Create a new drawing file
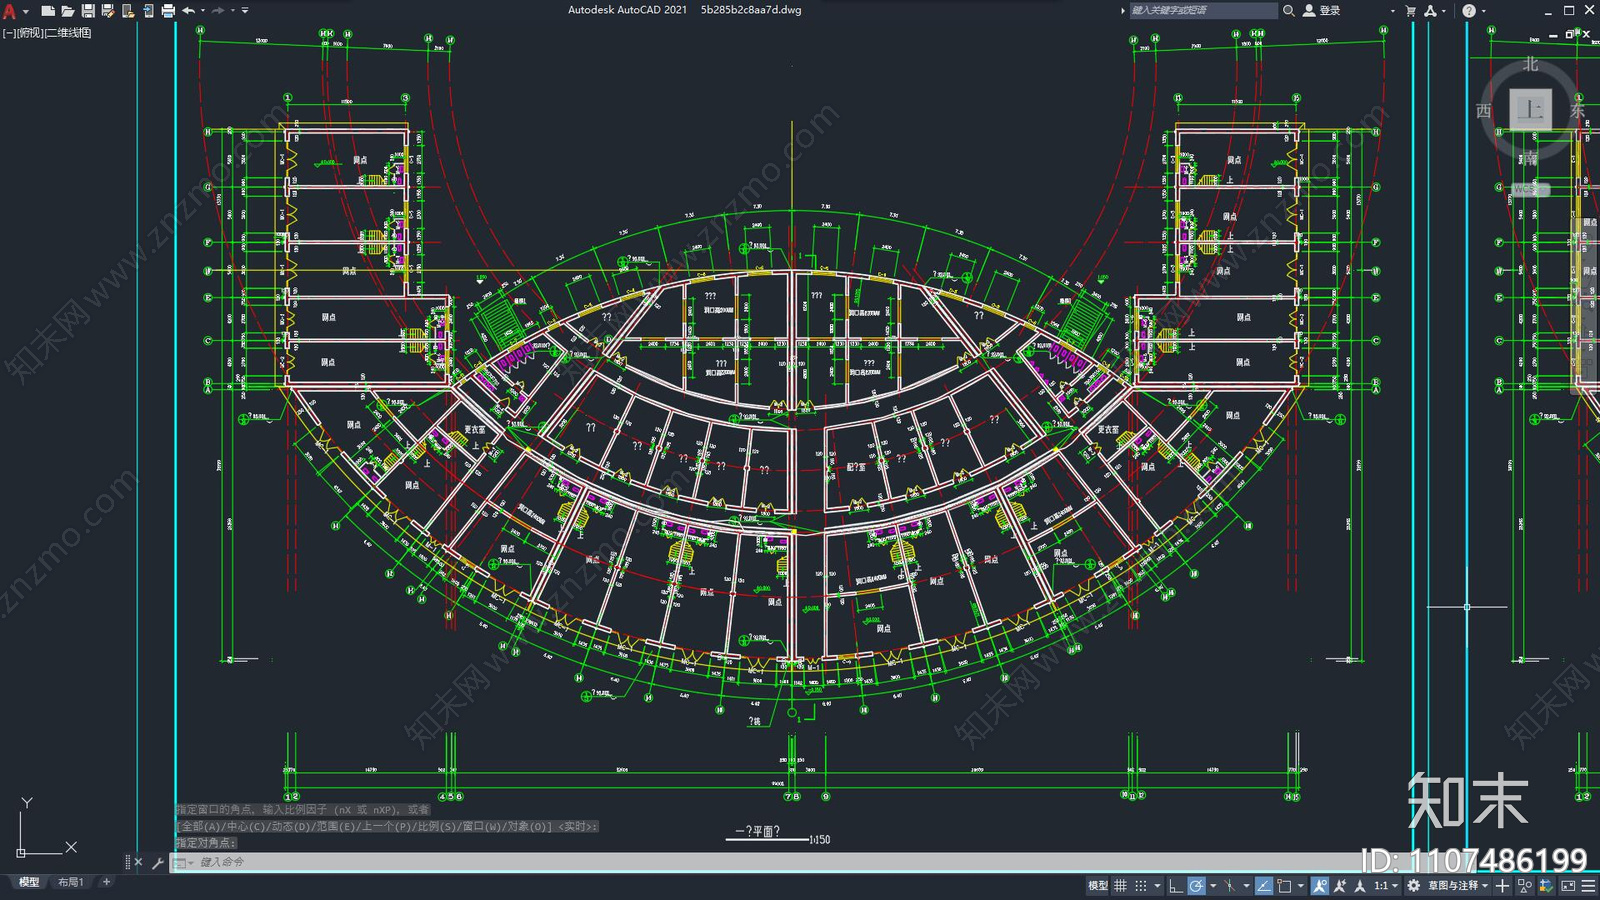 pyautogui.click(x=47, y=11)
